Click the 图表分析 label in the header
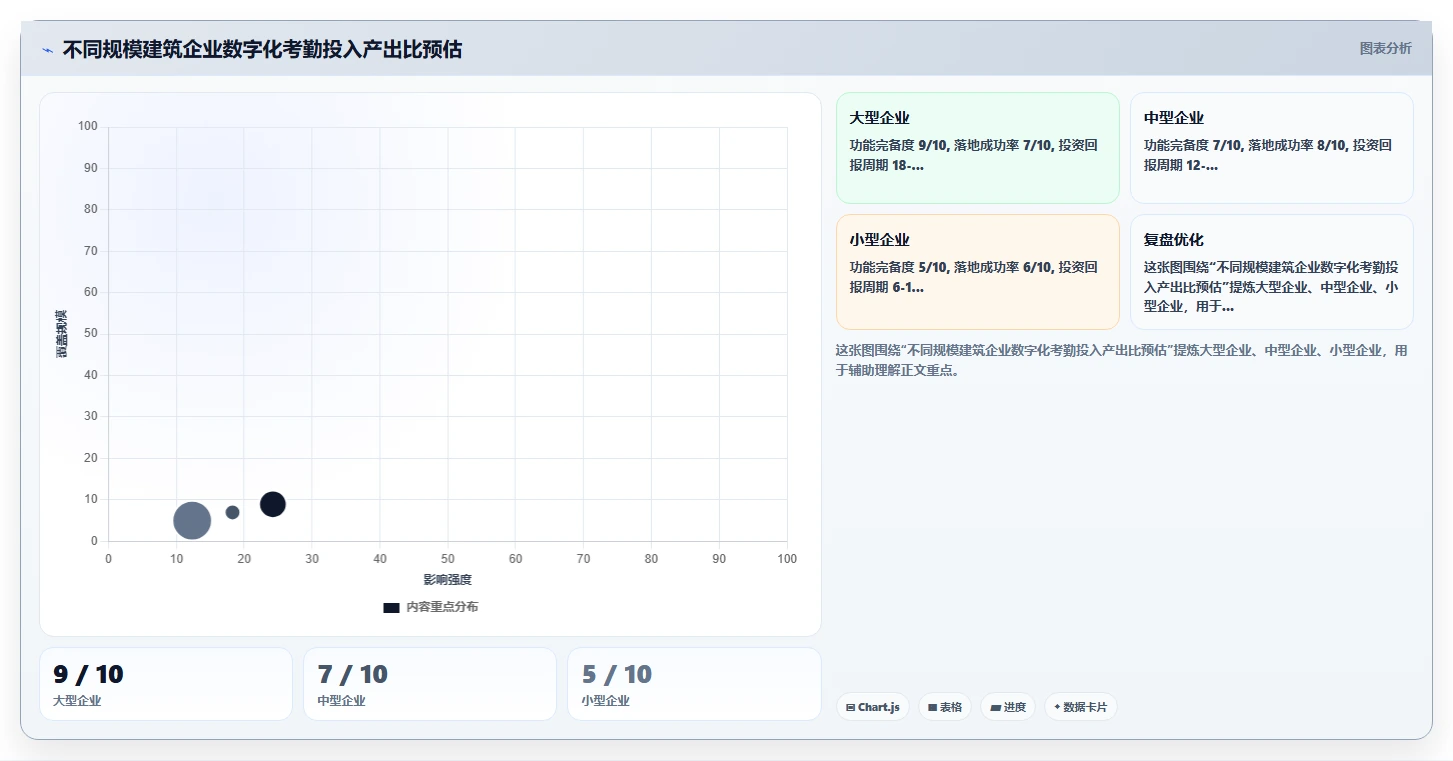1453x761 pixels. tap(1385, 48)
